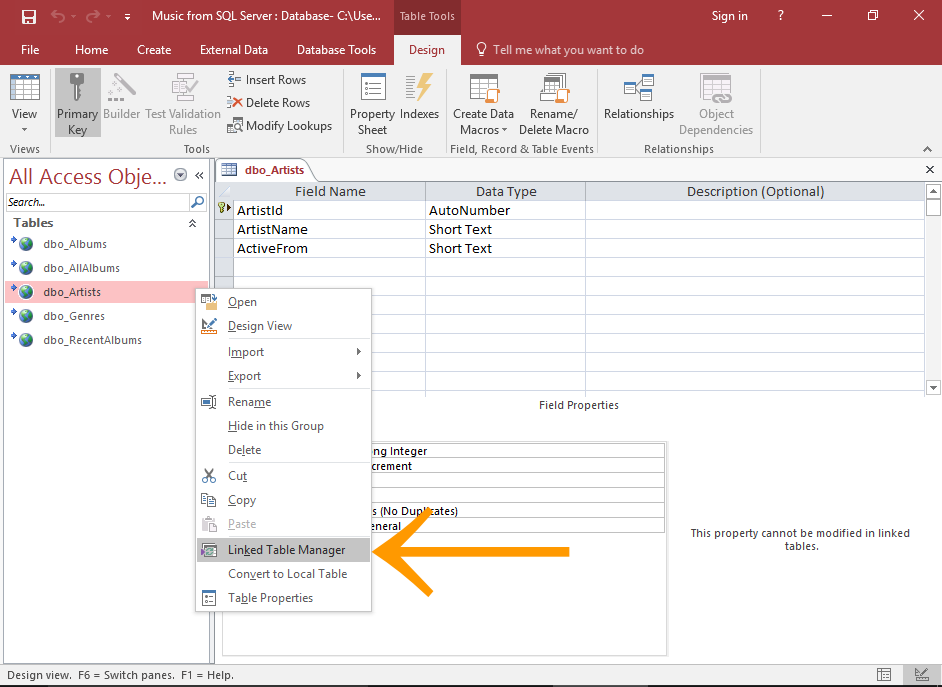Open the Indexes window

tap(419, 100)
